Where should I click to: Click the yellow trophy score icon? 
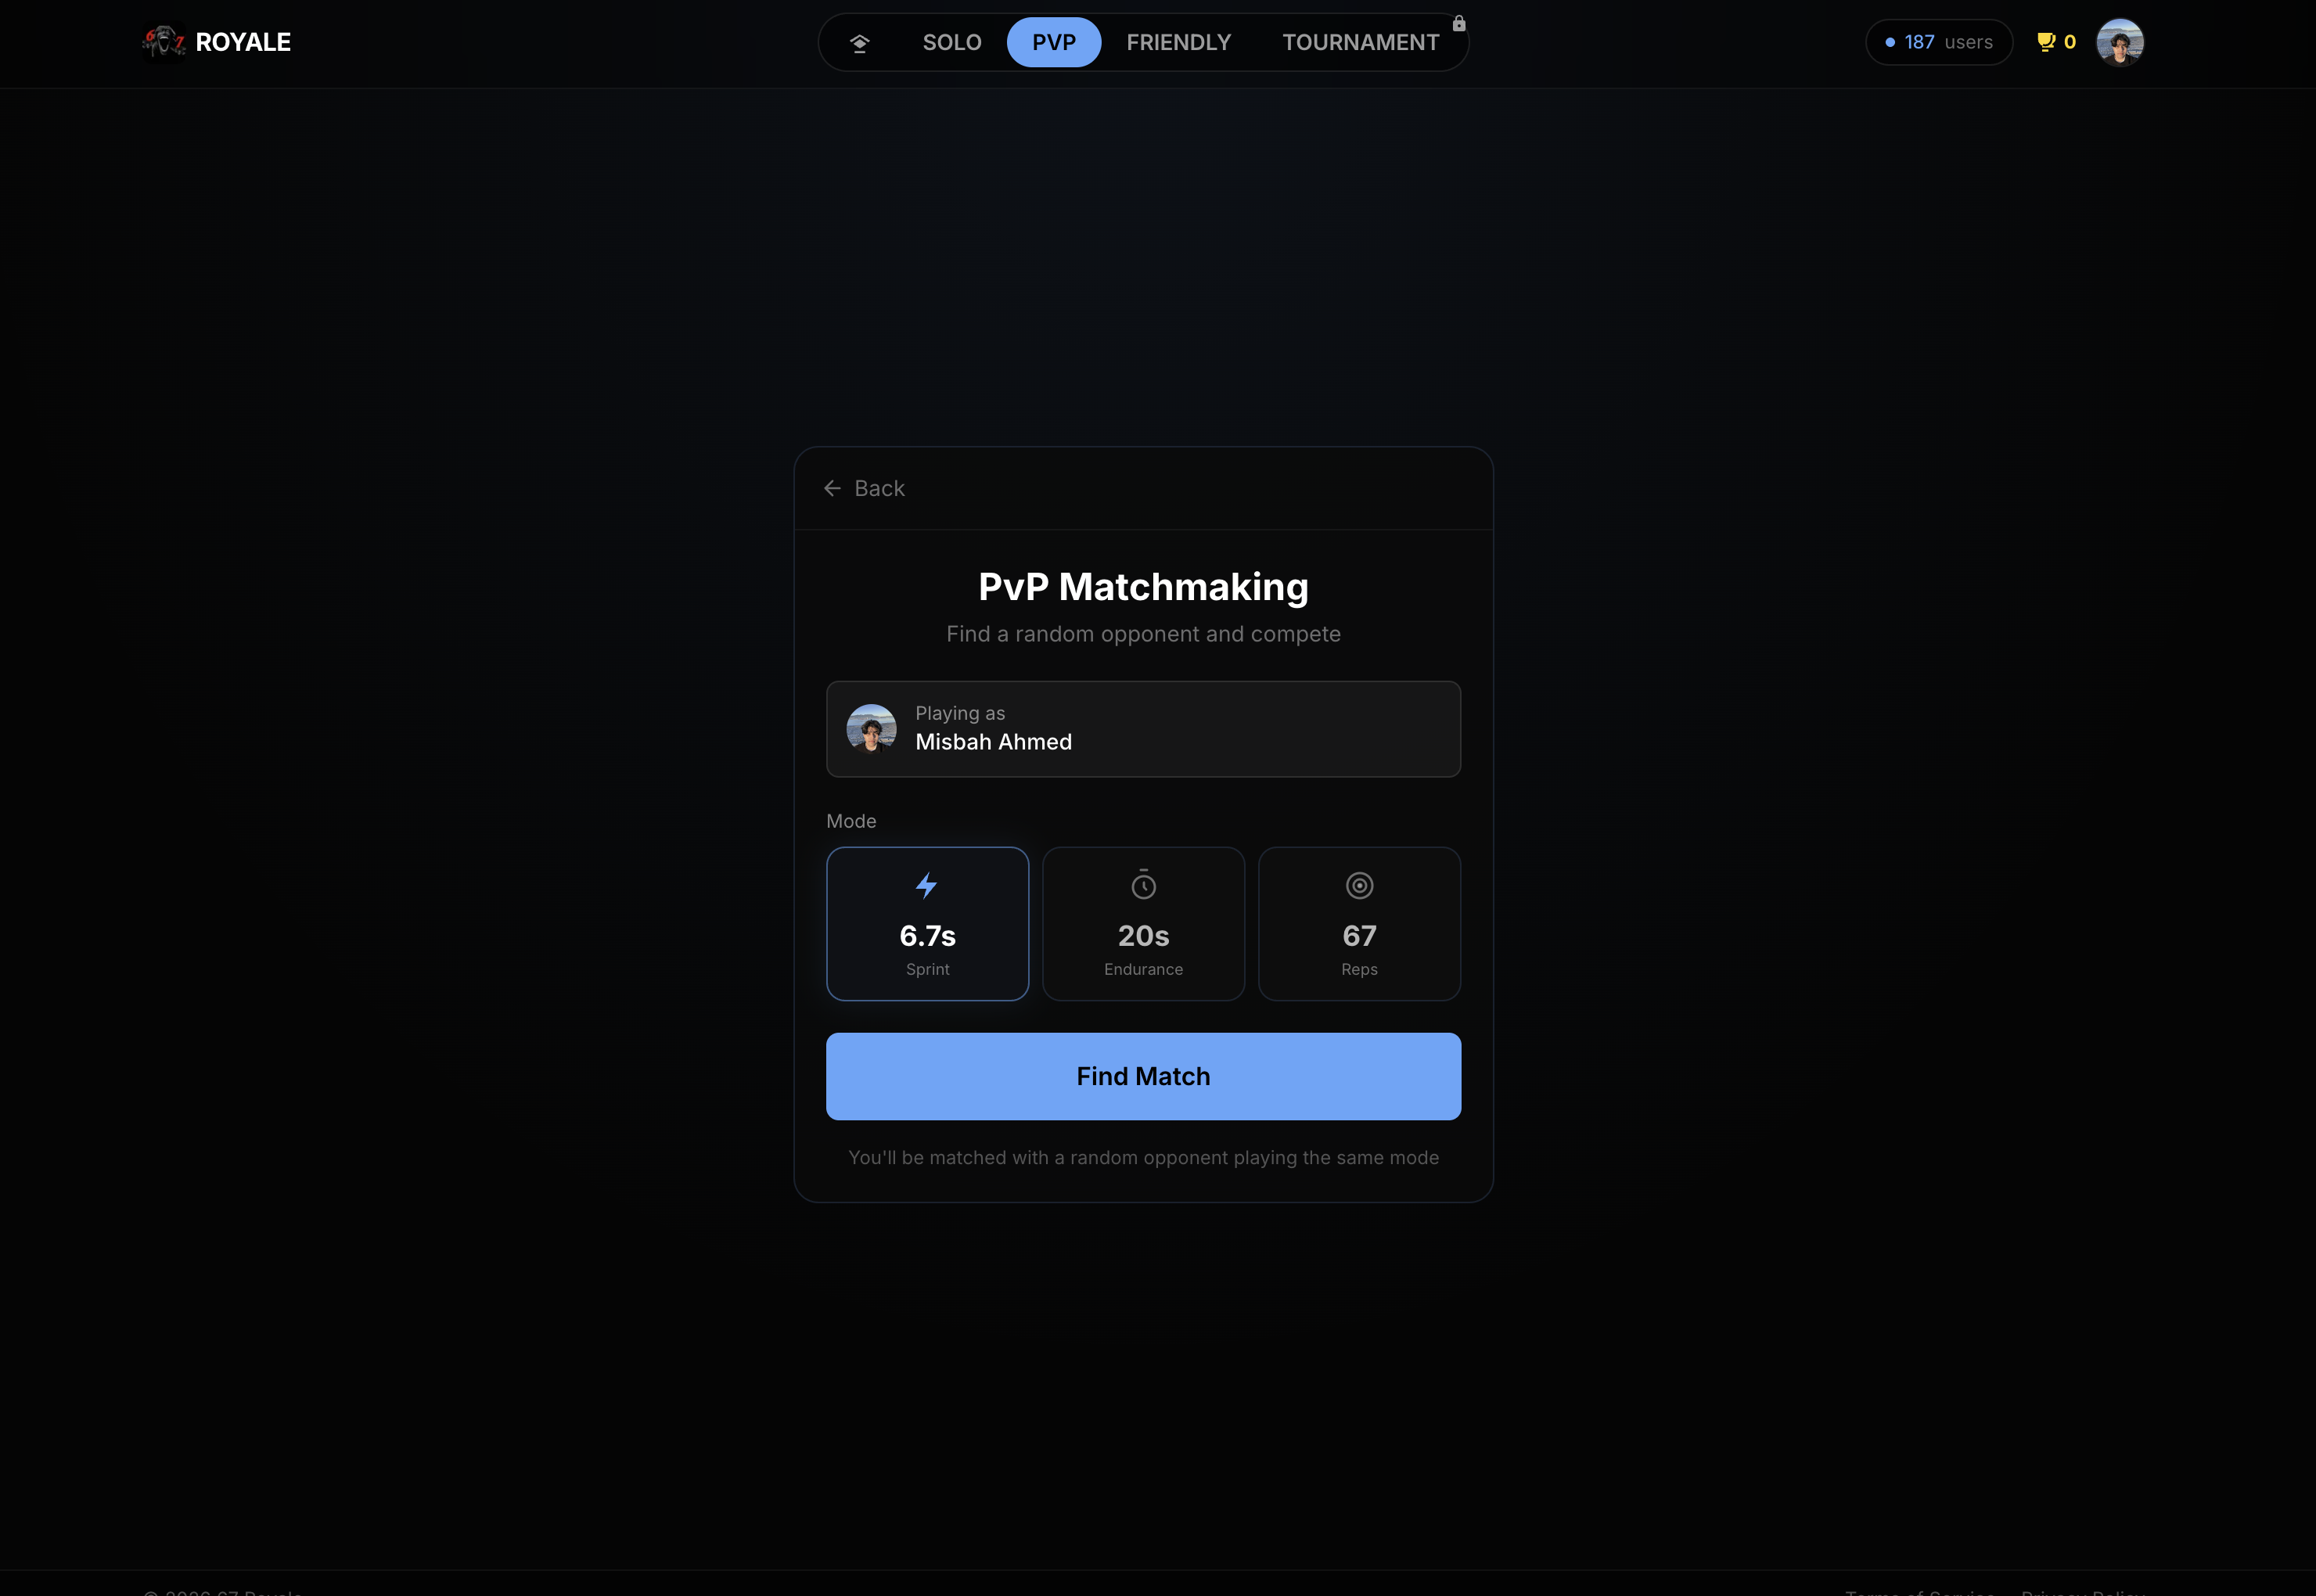2046,42
